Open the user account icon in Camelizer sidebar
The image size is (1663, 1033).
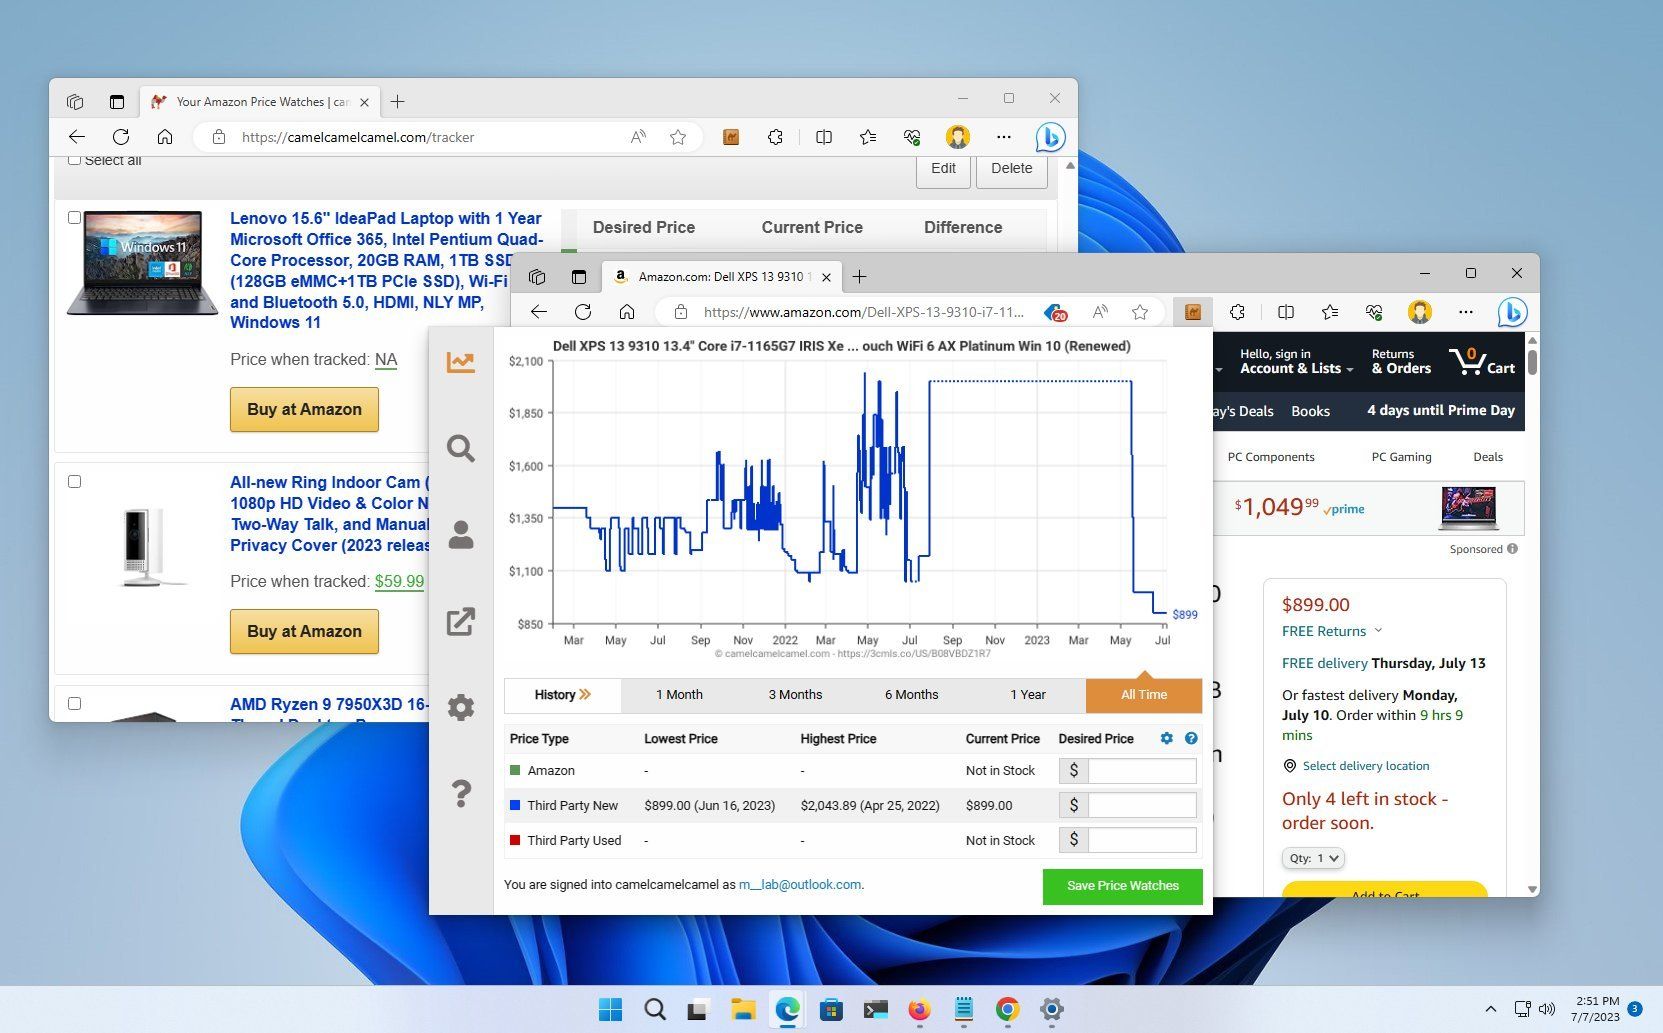pyautogui.click(x=460, y=535)
